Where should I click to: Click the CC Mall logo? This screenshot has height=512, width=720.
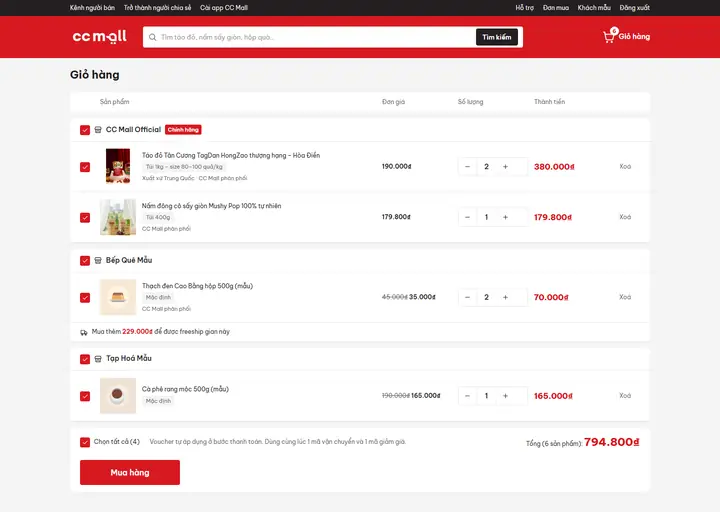pyautogui.click(x=100, y=36)
